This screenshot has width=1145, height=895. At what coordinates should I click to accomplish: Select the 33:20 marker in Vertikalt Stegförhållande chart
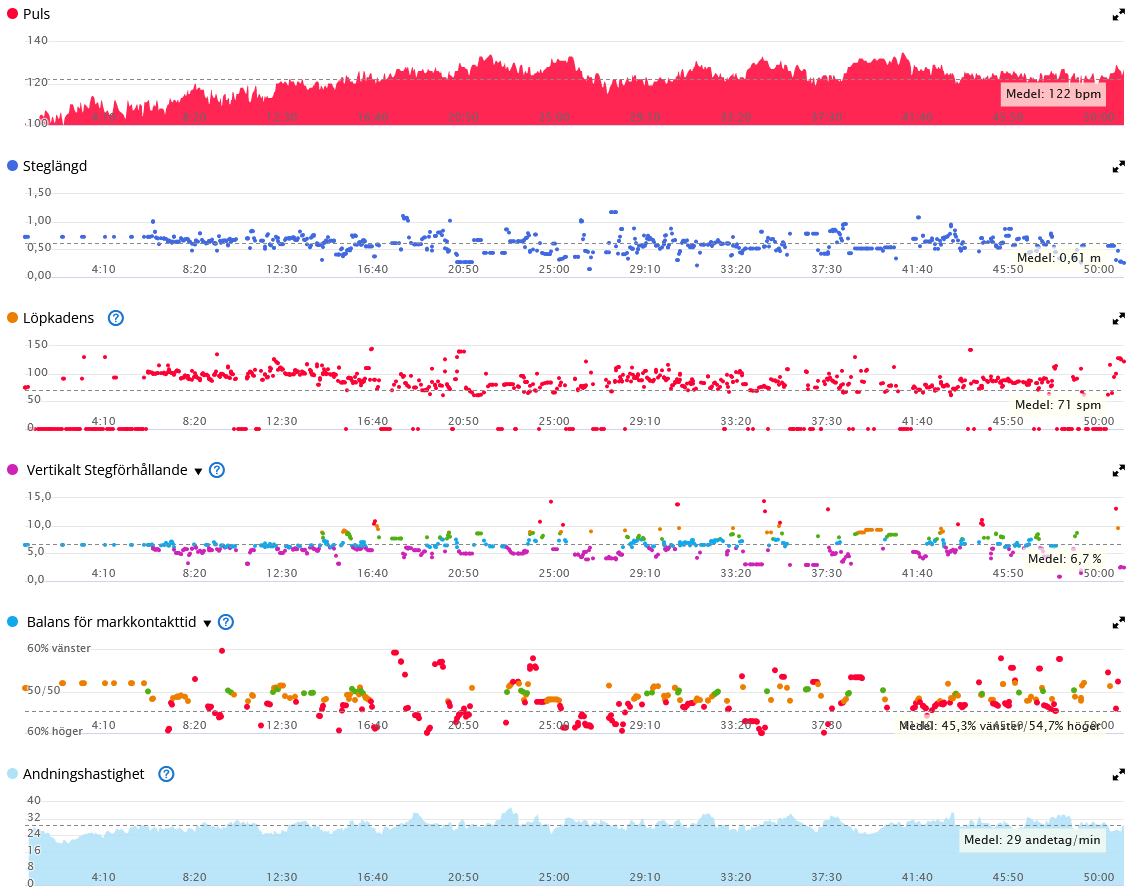coord(735,573)
